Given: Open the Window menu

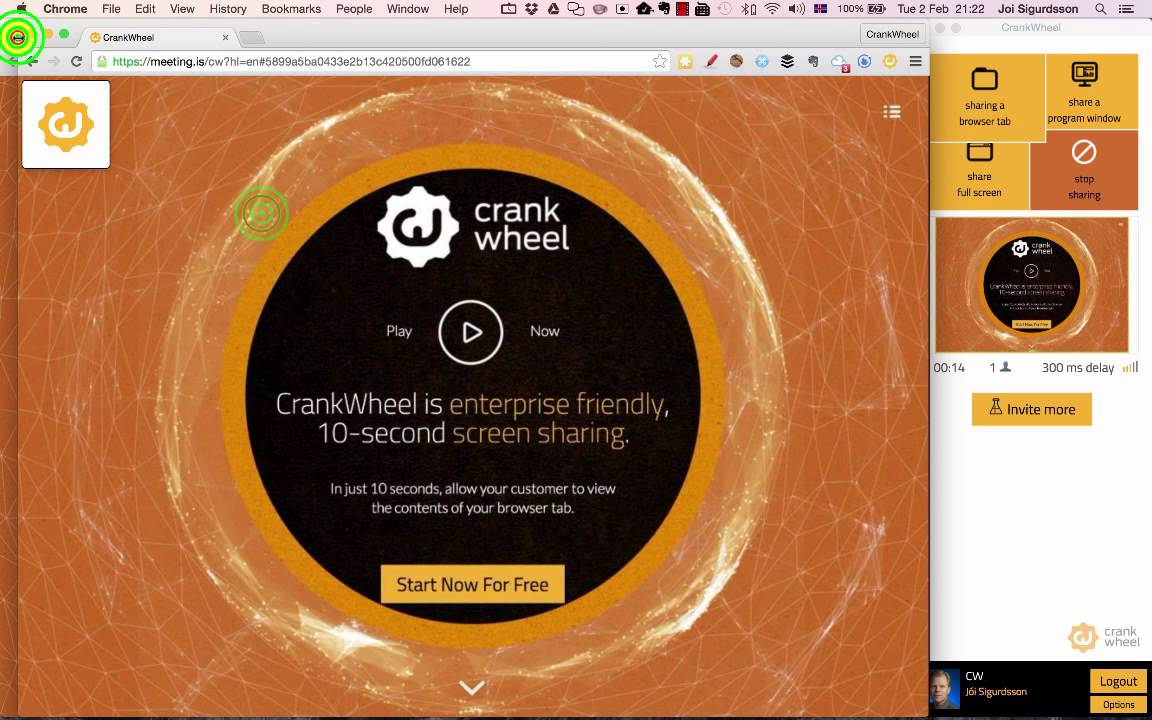Looking at the screenshot, I should click(408, 9).
